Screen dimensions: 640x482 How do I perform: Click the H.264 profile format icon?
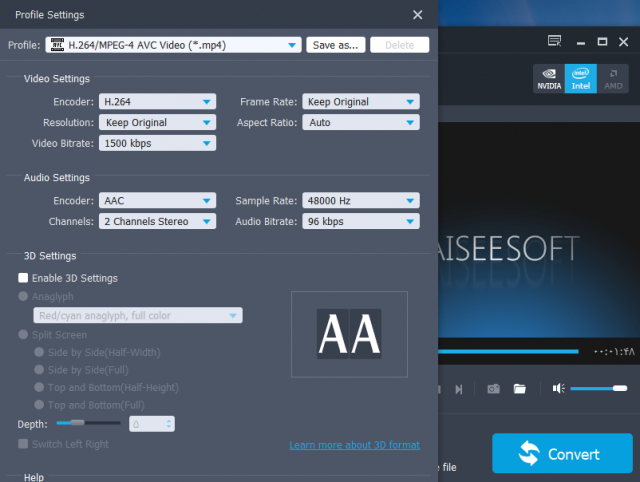click(x=57, y=45)
